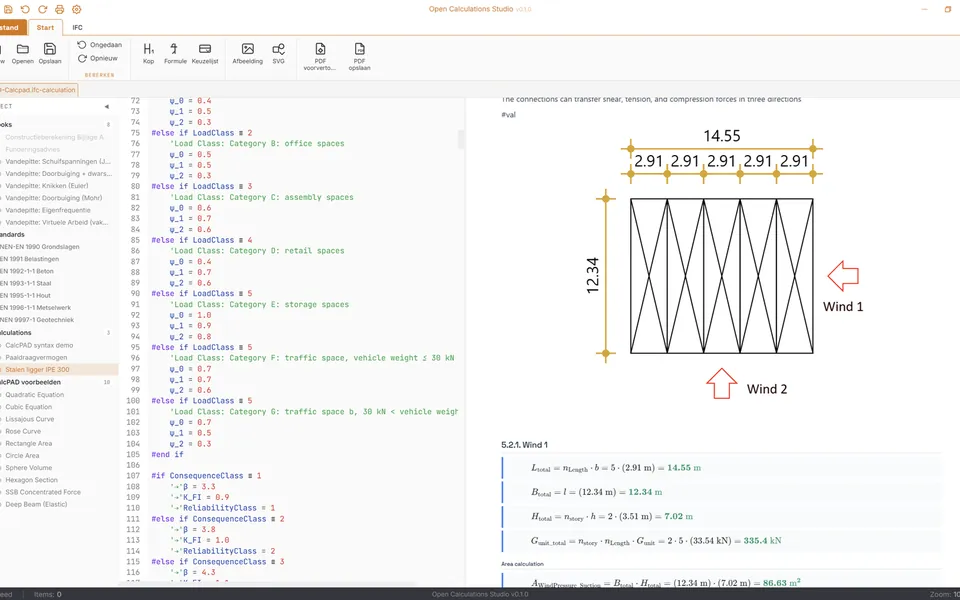Click the Openen folder icon
Viewport: 960px width, 600px height.
click(23, 49)
